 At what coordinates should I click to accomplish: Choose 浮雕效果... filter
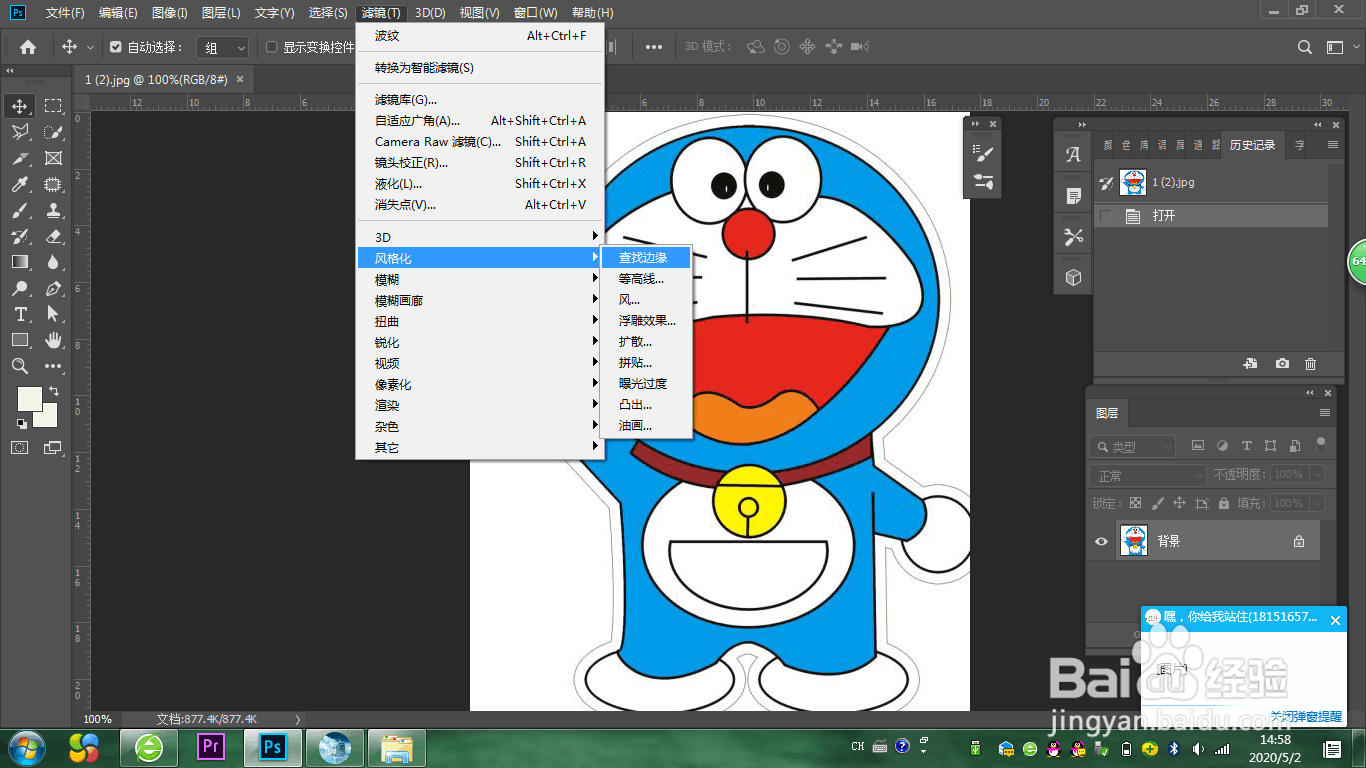click(x=647, y=321)
